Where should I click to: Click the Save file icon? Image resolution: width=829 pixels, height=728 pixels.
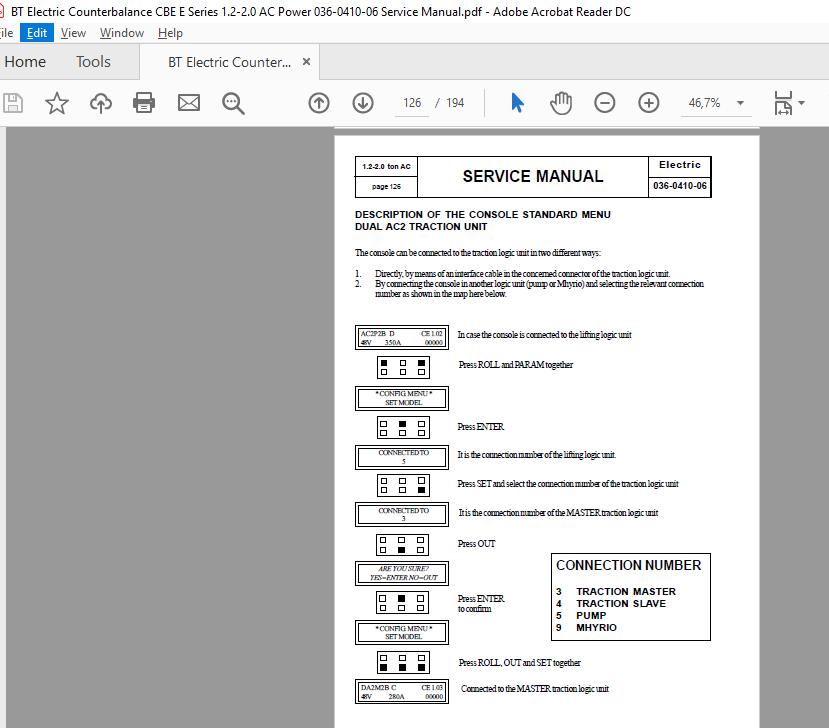[x=13, y=103]
